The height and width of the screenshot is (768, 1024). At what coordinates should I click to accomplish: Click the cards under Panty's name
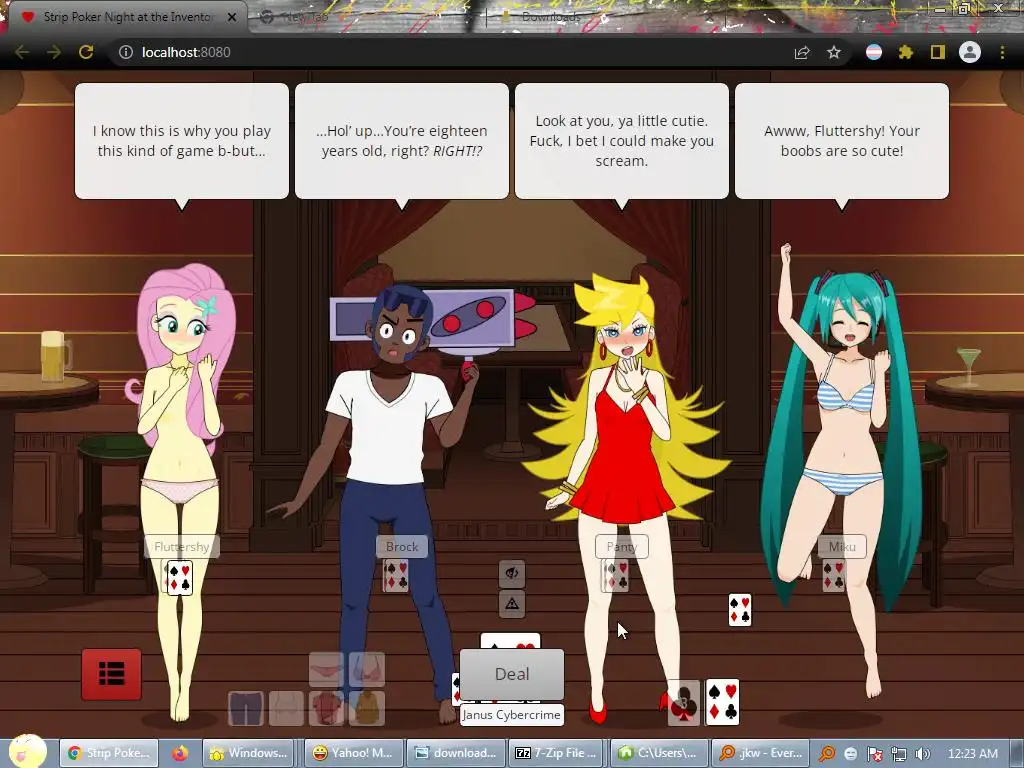click(x=615, y=576)
